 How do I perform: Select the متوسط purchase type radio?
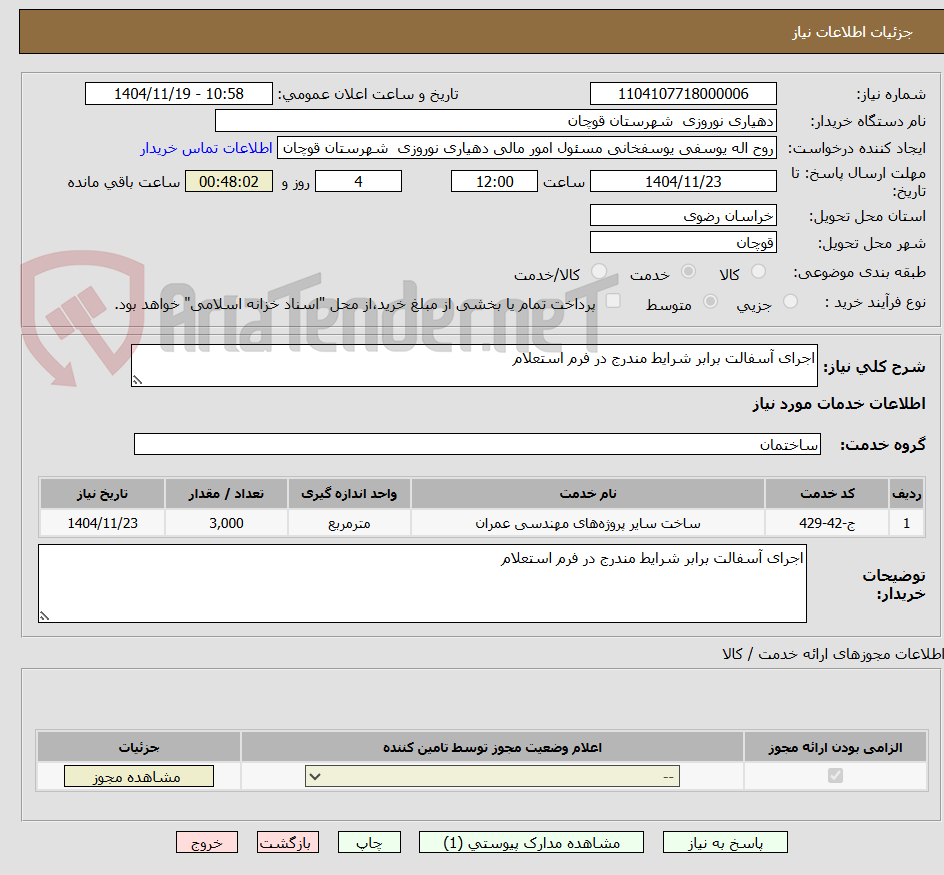(x=710, y=301)
